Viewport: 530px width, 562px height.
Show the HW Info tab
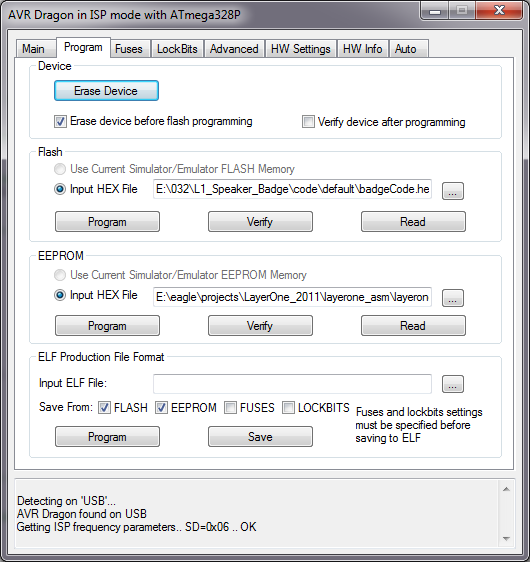tap(363, 49)
